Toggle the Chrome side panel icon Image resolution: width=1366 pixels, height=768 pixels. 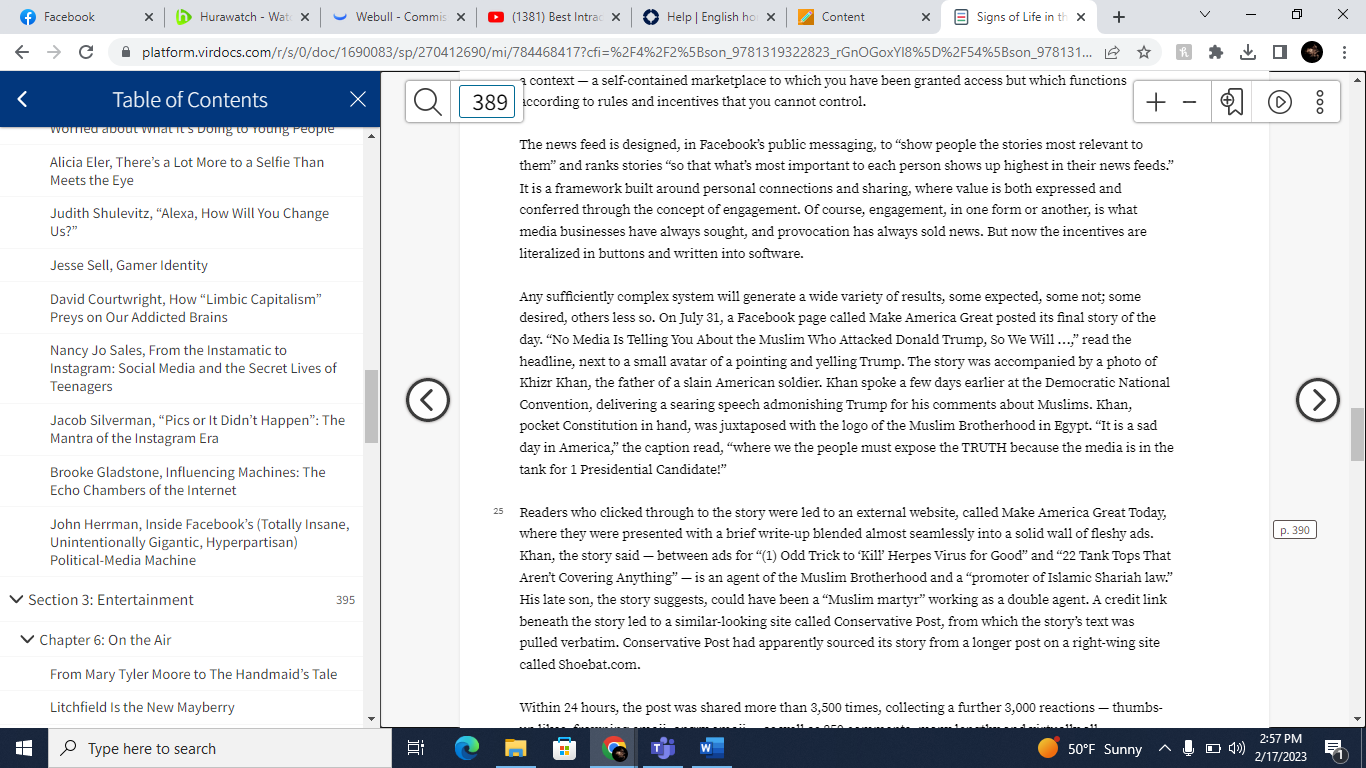1279,52
